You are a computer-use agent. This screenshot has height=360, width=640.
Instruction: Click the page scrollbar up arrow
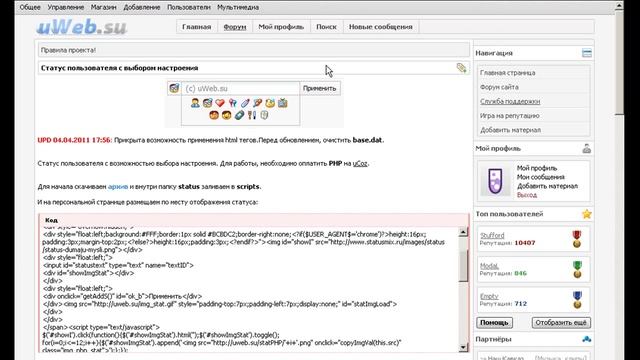coord(619,6)
